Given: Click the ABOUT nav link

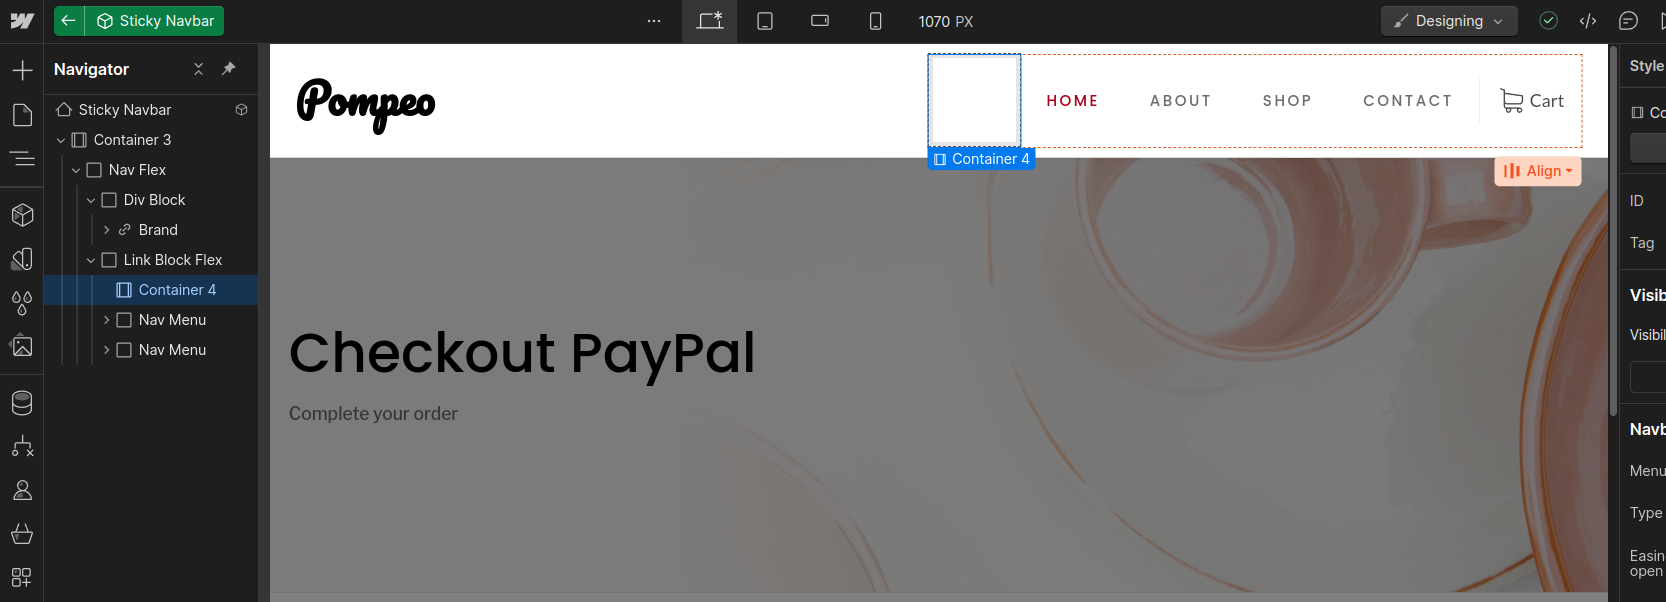Looking at the screenshot, I should (x=1180, y=101).
